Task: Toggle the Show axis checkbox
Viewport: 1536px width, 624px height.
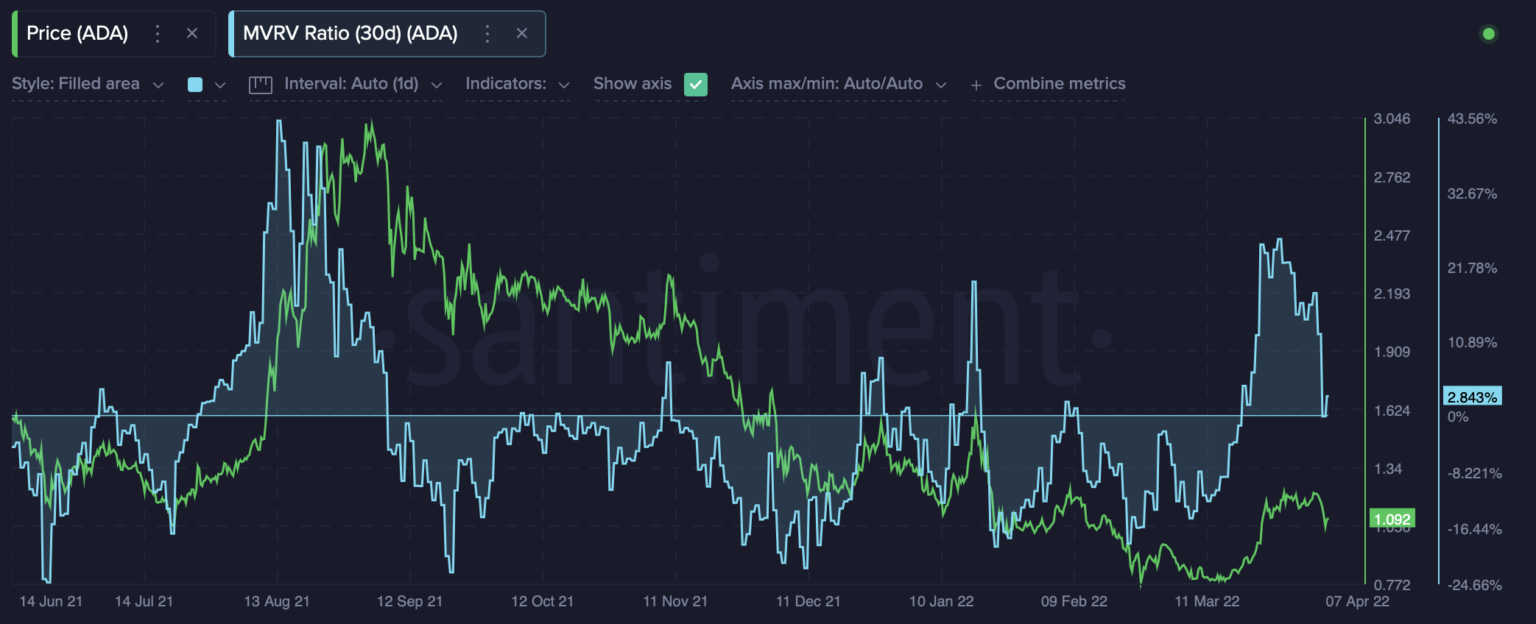Action: (x=696, y=85)
